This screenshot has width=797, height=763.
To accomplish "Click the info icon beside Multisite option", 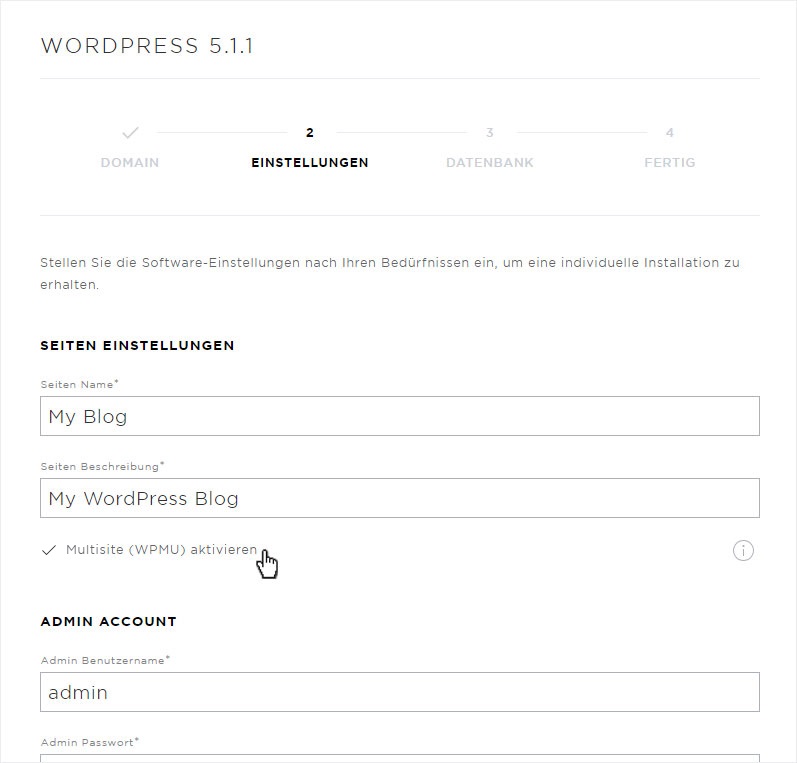I will tap(743, 550).
